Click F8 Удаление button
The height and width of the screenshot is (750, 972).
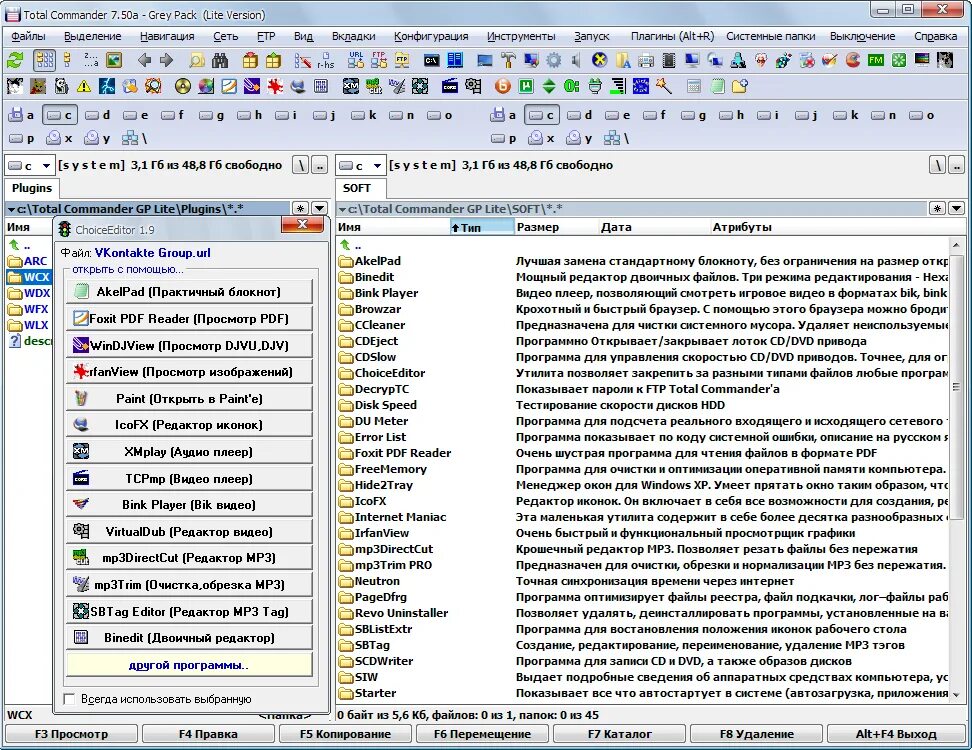756,734
